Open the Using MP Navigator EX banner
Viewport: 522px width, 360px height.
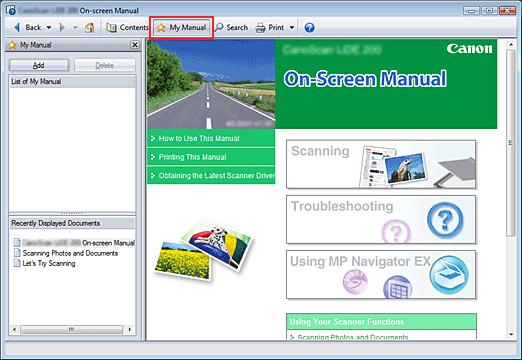tap(381, 275)
